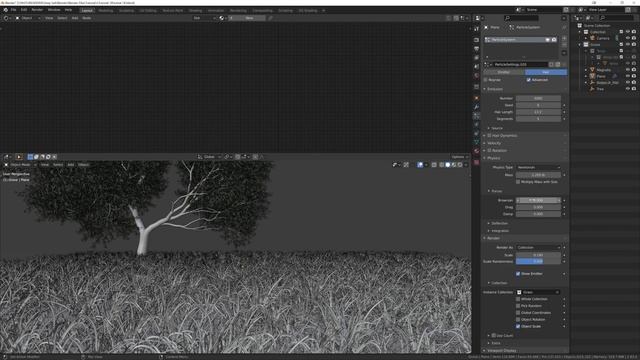
Task: Open node editor Node menu
Action: [x=87, y=18]
